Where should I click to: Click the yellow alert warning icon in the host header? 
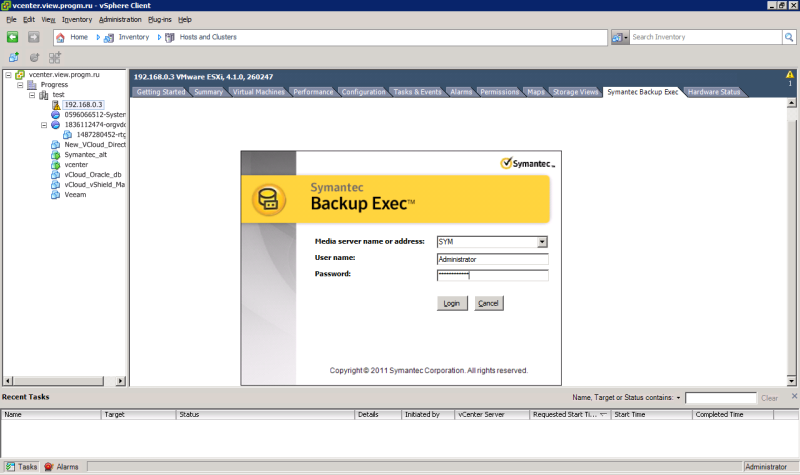(x=790, y=74)
